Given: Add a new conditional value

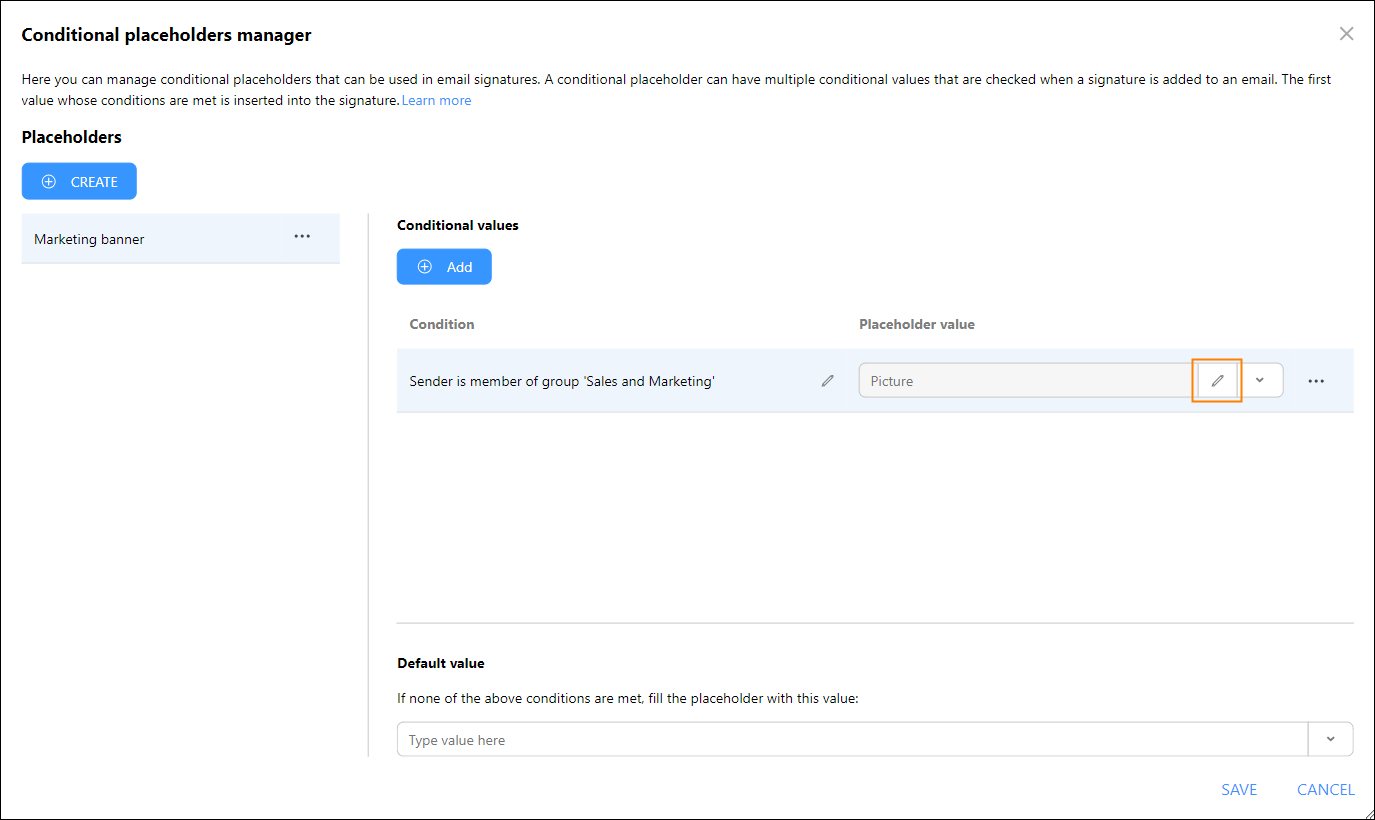Looking at the screenshot, I should pos(444,267).
